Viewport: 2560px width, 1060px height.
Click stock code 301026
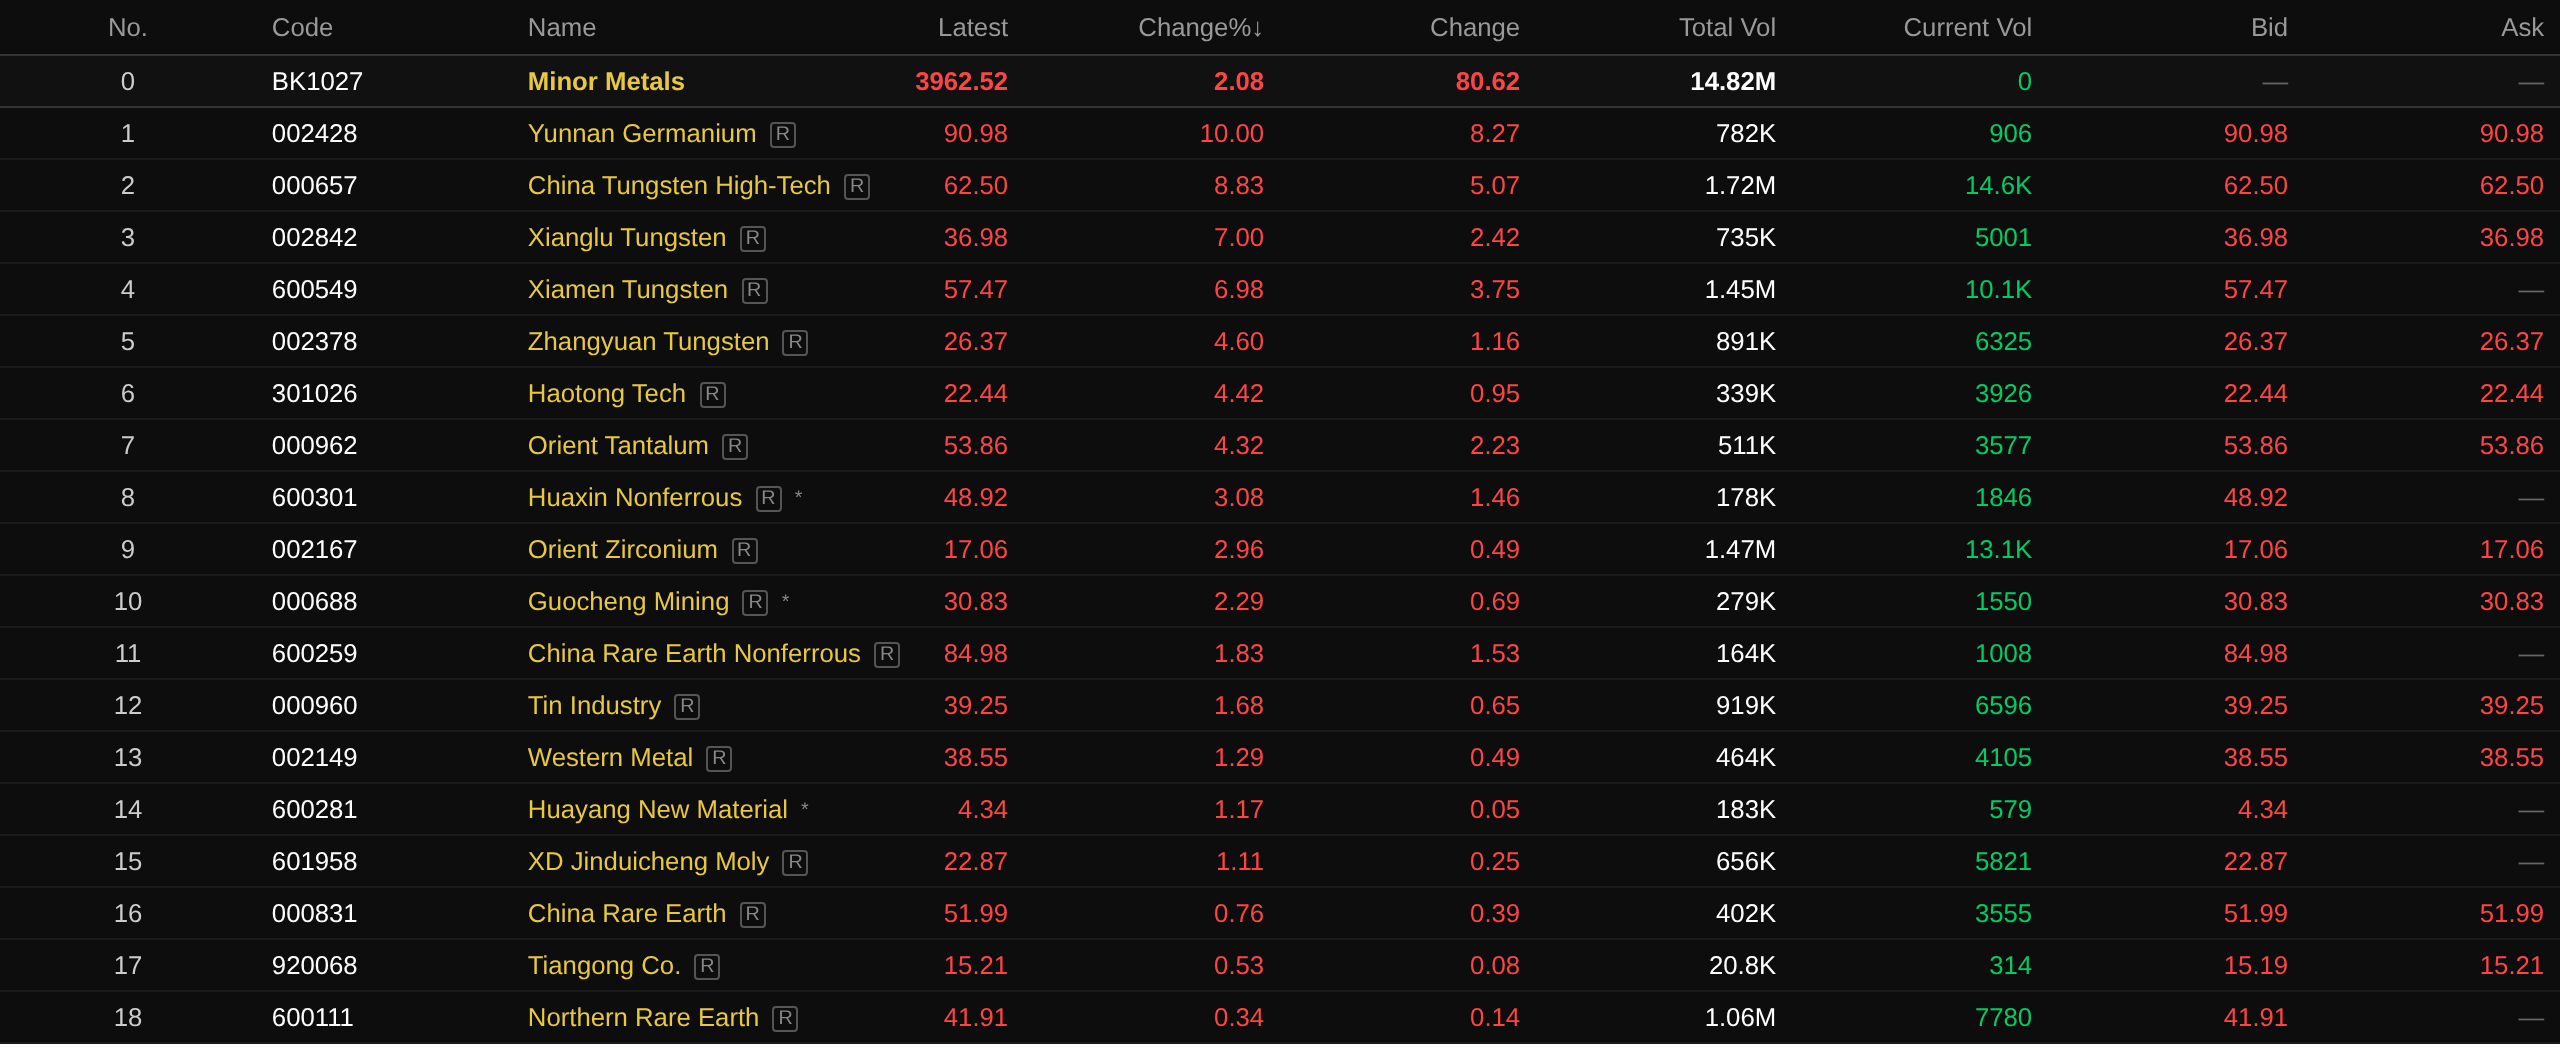(x=314, y=393)
